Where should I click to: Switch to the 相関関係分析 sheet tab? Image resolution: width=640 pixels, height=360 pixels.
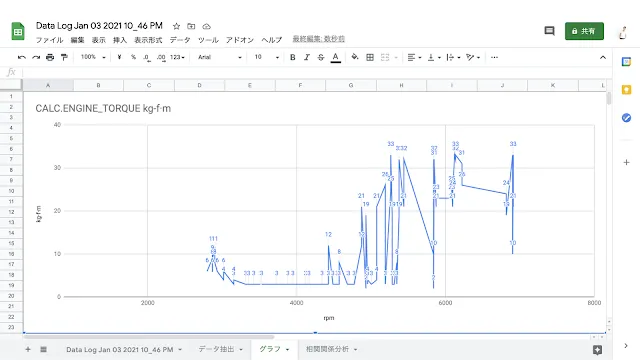tap(327, 349)
